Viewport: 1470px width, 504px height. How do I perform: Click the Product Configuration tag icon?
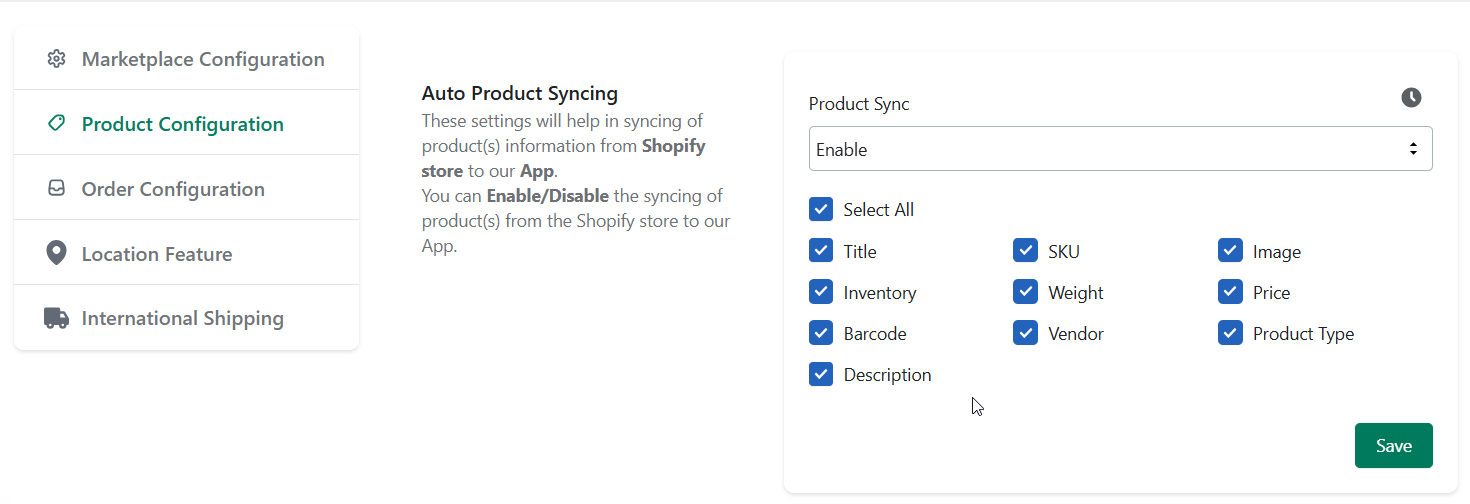pos(57,124)
